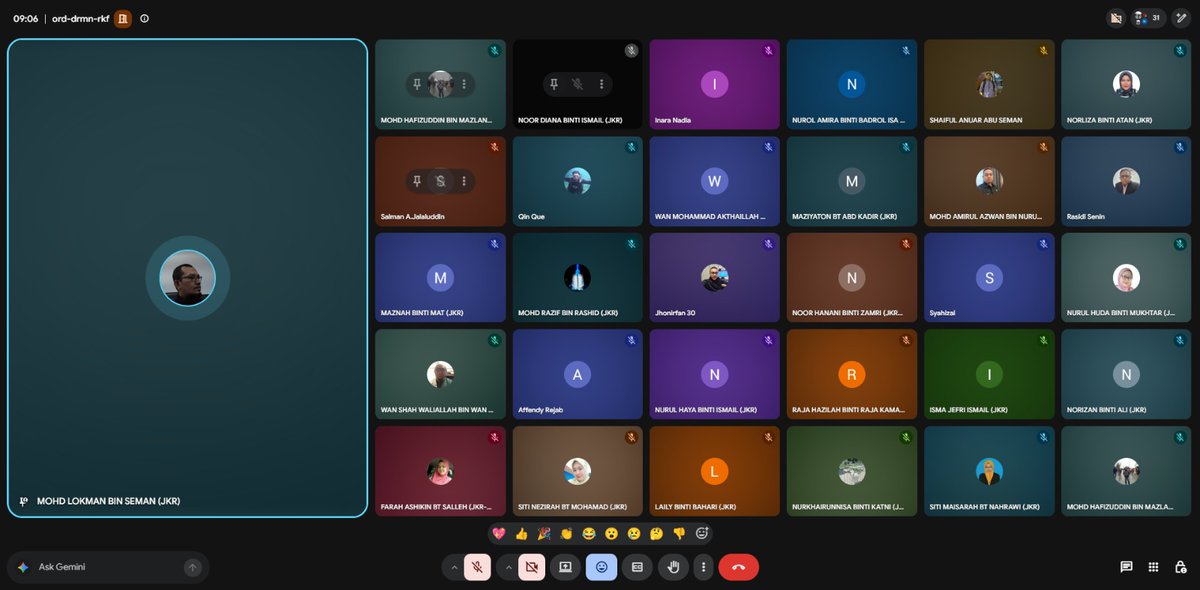Toggle the camera off button
This screenshot has height=590, width=1200.
tap(532, 567)
